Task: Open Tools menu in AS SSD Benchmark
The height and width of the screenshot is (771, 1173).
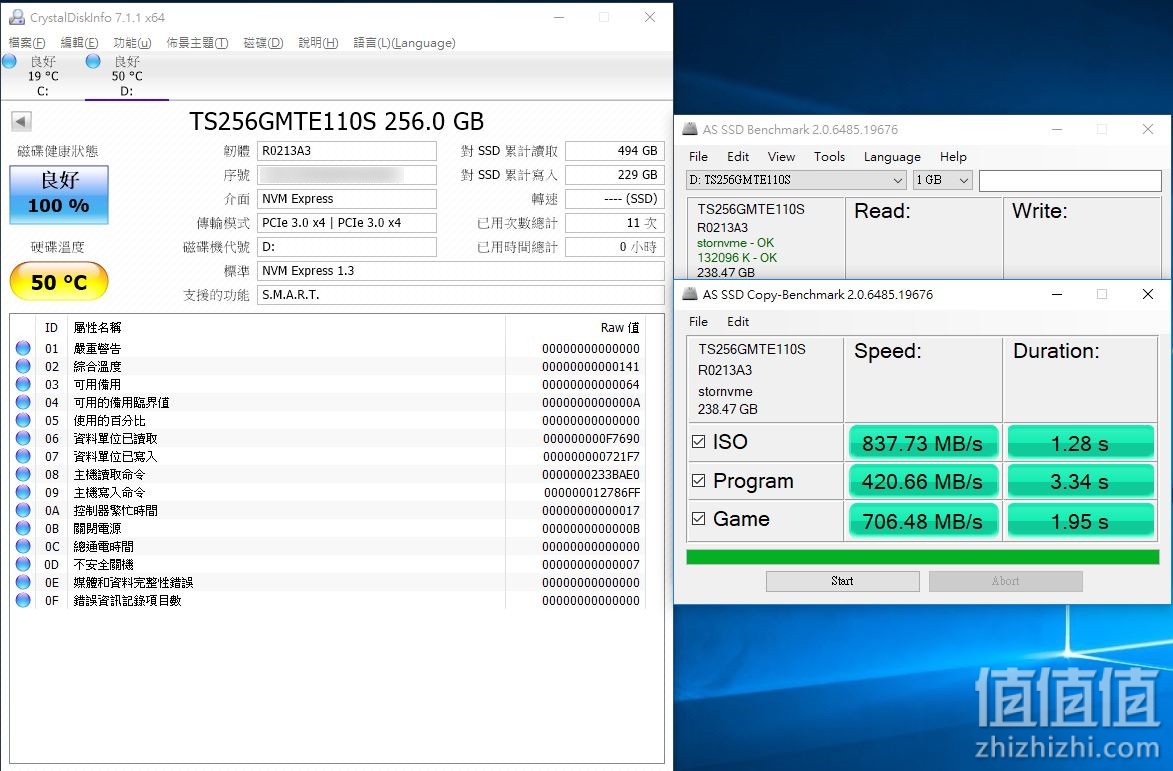Action: (830, 156)
